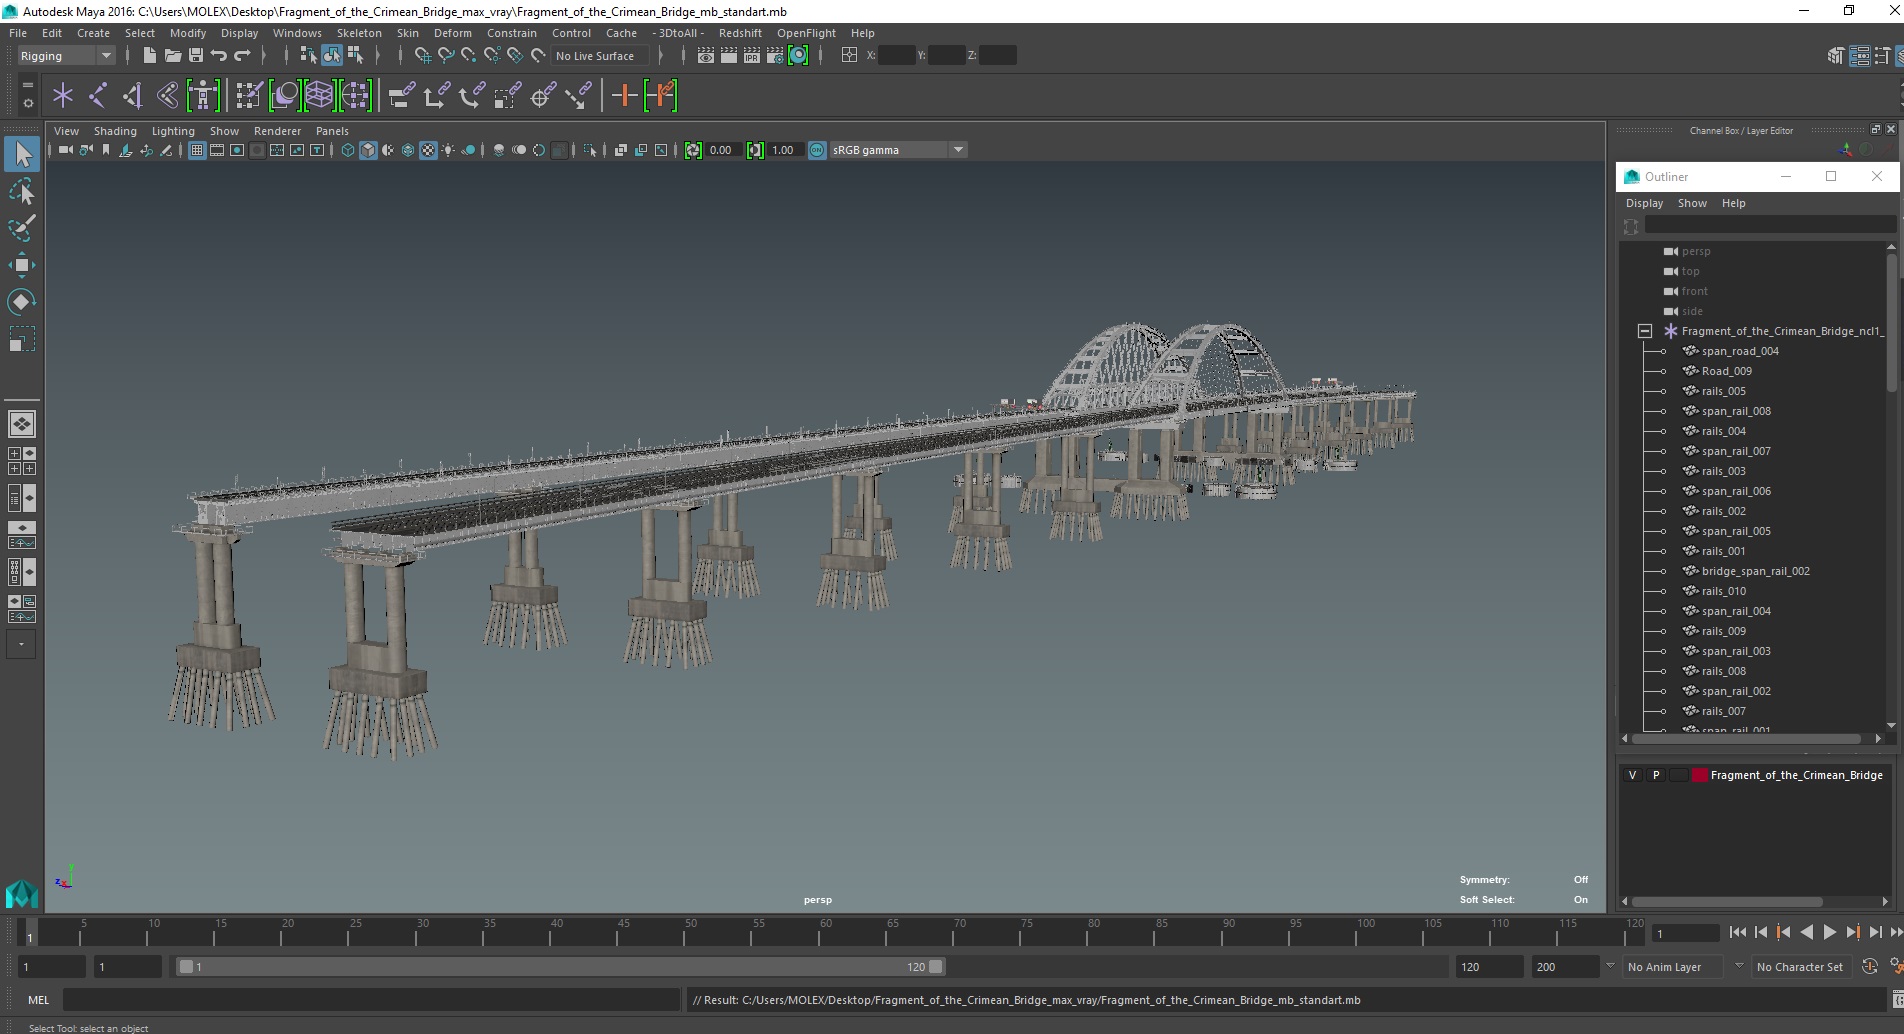Open the Rigging menu set dropdown
Image resolution: width=1904 pixels, height=1034 pixels.
pos(66,56)
